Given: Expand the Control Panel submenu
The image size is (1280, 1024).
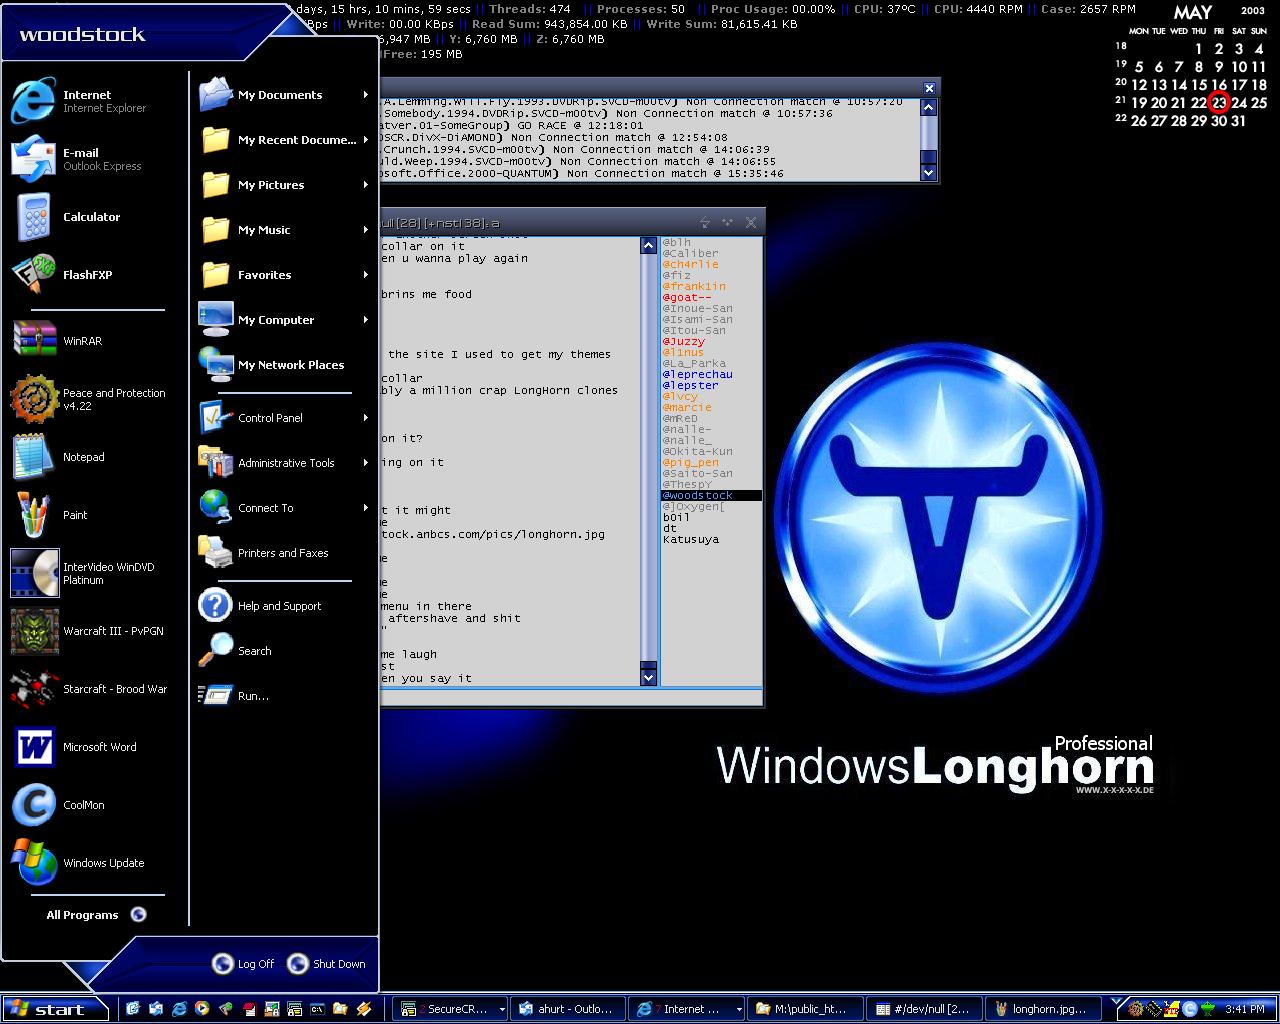Looking at the screenshot, I should 284,418.
